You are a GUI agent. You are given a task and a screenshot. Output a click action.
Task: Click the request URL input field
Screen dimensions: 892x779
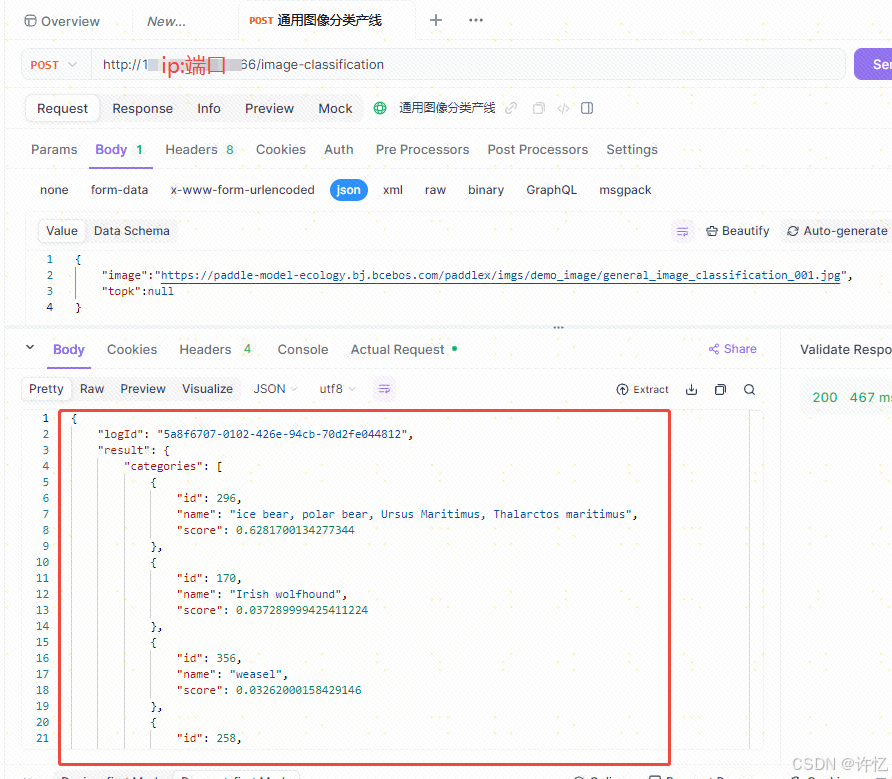point(468,64)
